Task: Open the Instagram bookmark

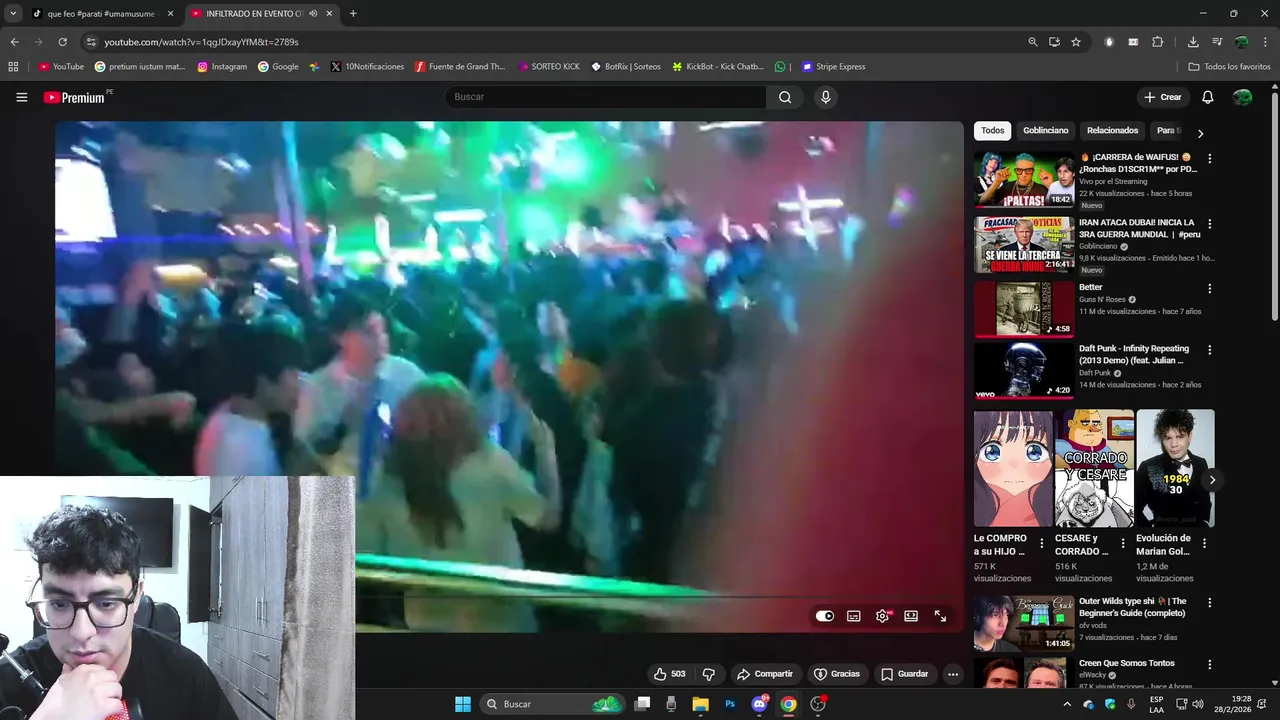Action: 222,67
